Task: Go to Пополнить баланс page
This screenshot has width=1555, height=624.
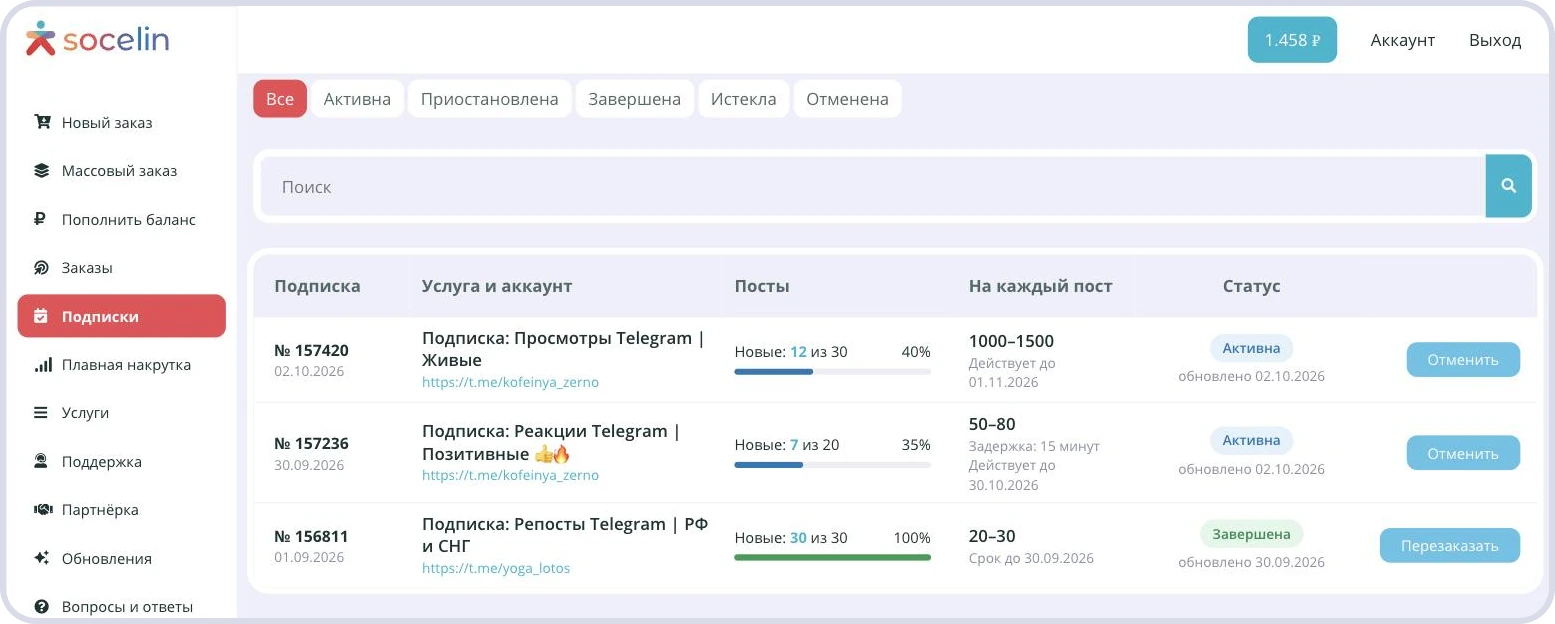Action: pyautogui.click(x=122, y=220)
